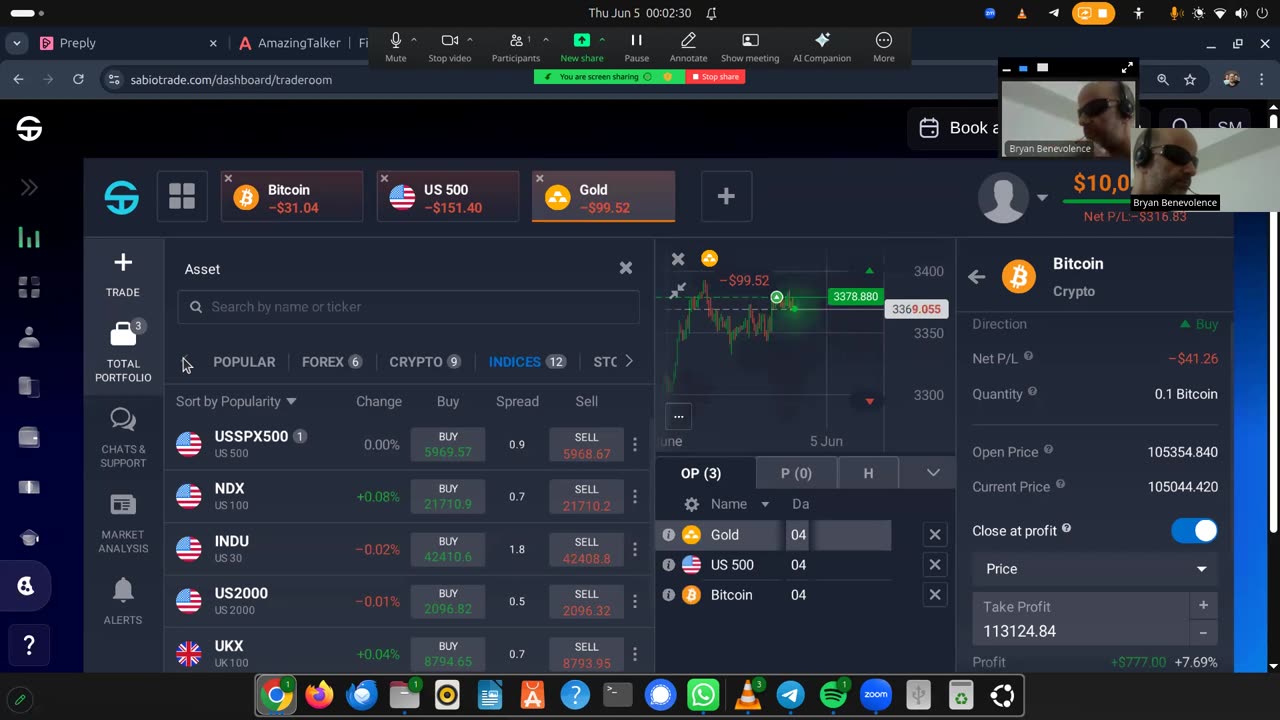Screen dimensions: 1280x720
Task: Open the Market Analysis panel
Action: [123, 524]
